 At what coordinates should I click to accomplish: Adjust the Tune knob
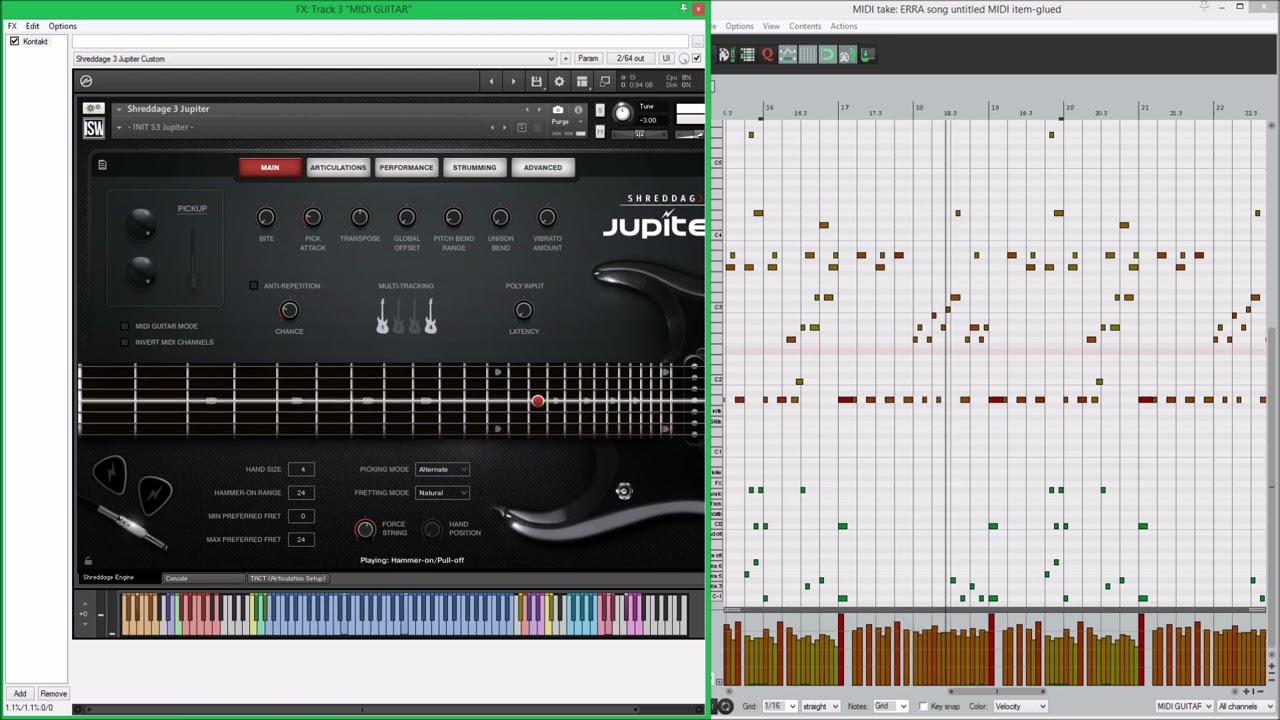[622, 112]
